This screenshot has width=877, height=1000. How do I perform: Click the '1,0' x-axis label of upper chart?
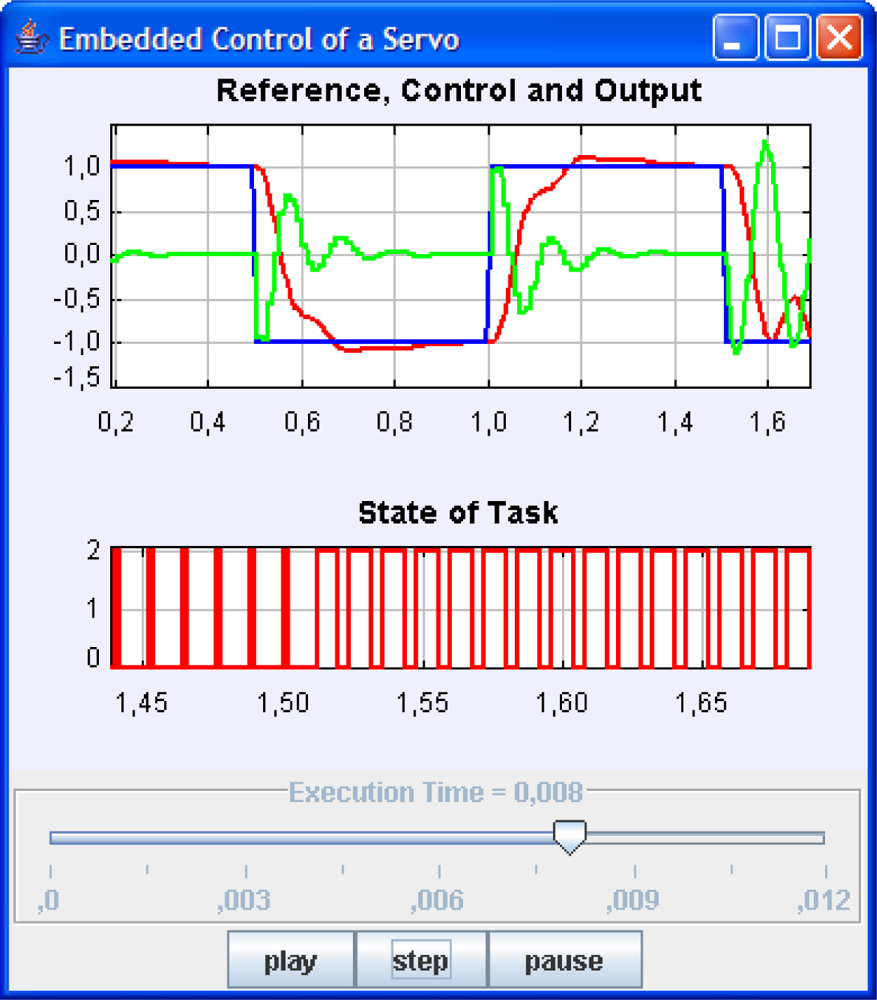tap(489, 422)
